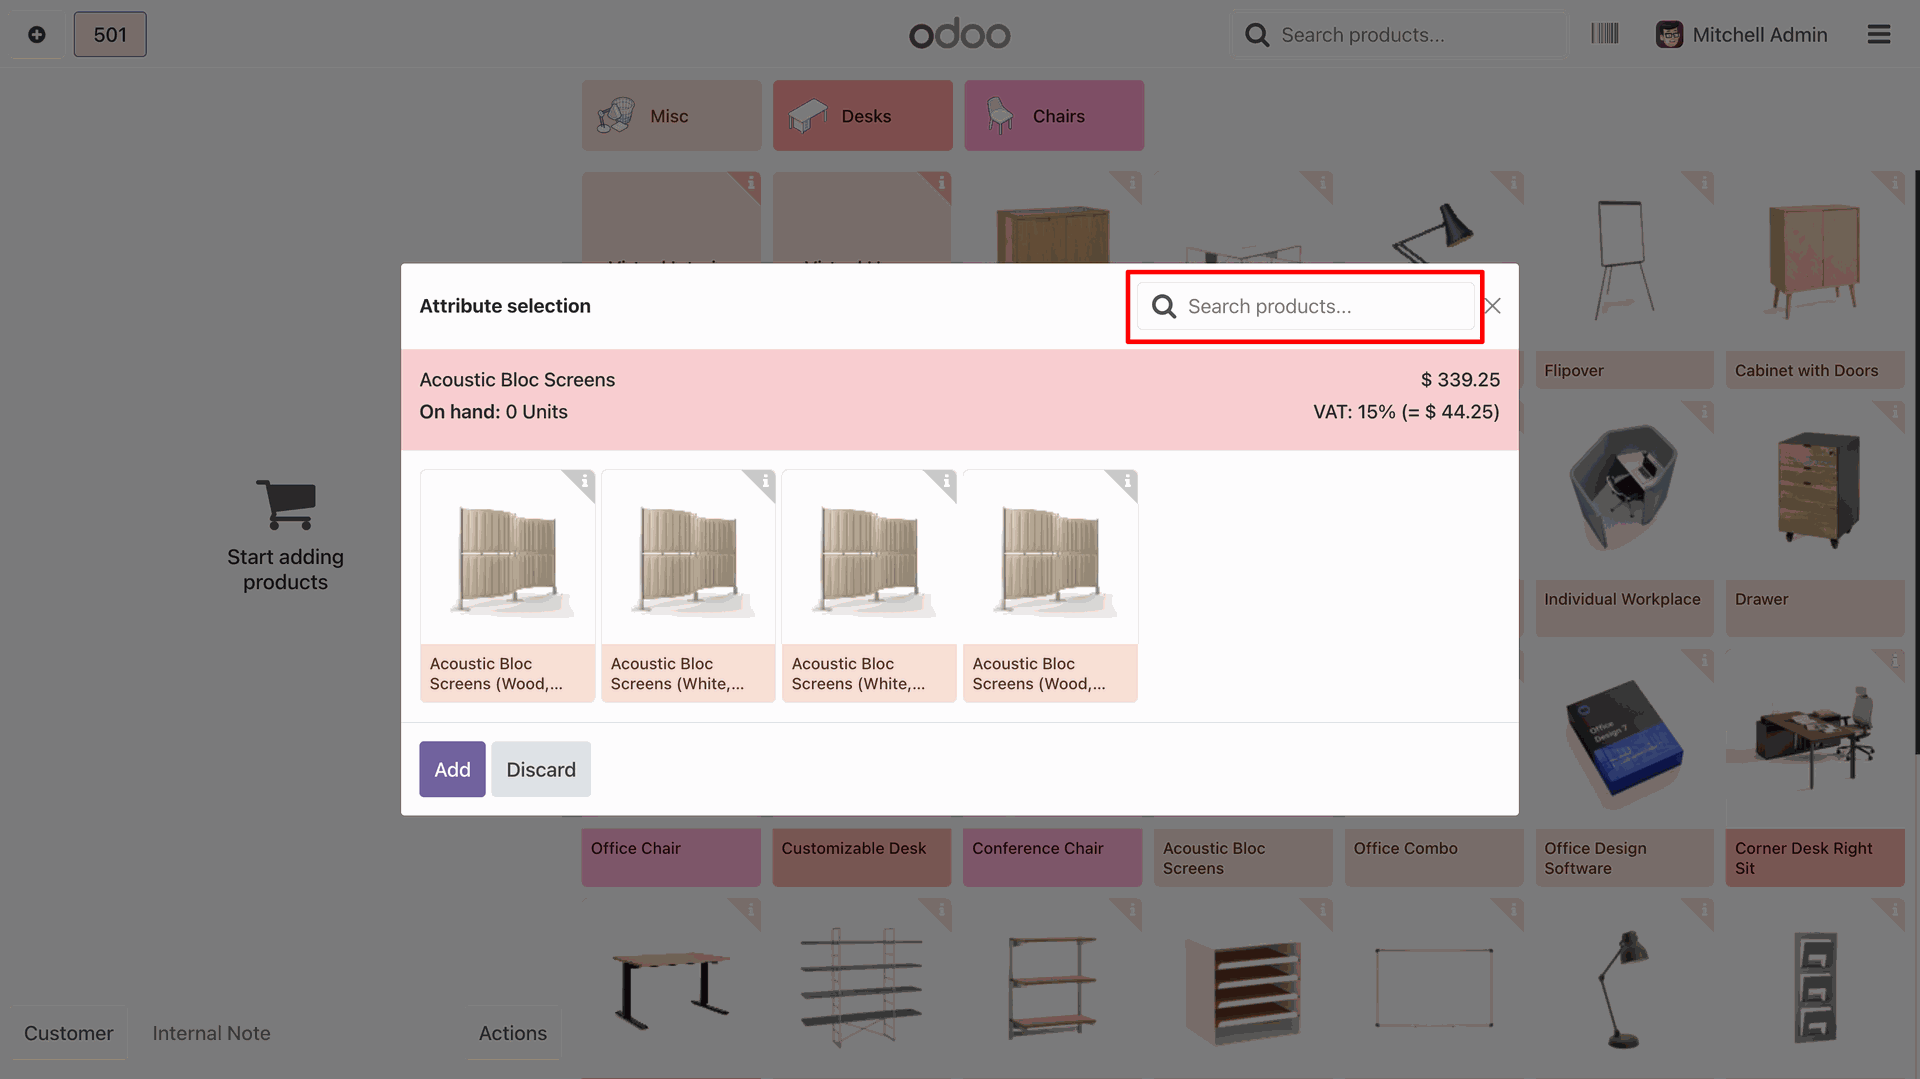The height and width of the screenshot is (1079, 1920).
Task: Click the Acoustic Bloc Screens price $ 339.25
Action: (1460, 380)
